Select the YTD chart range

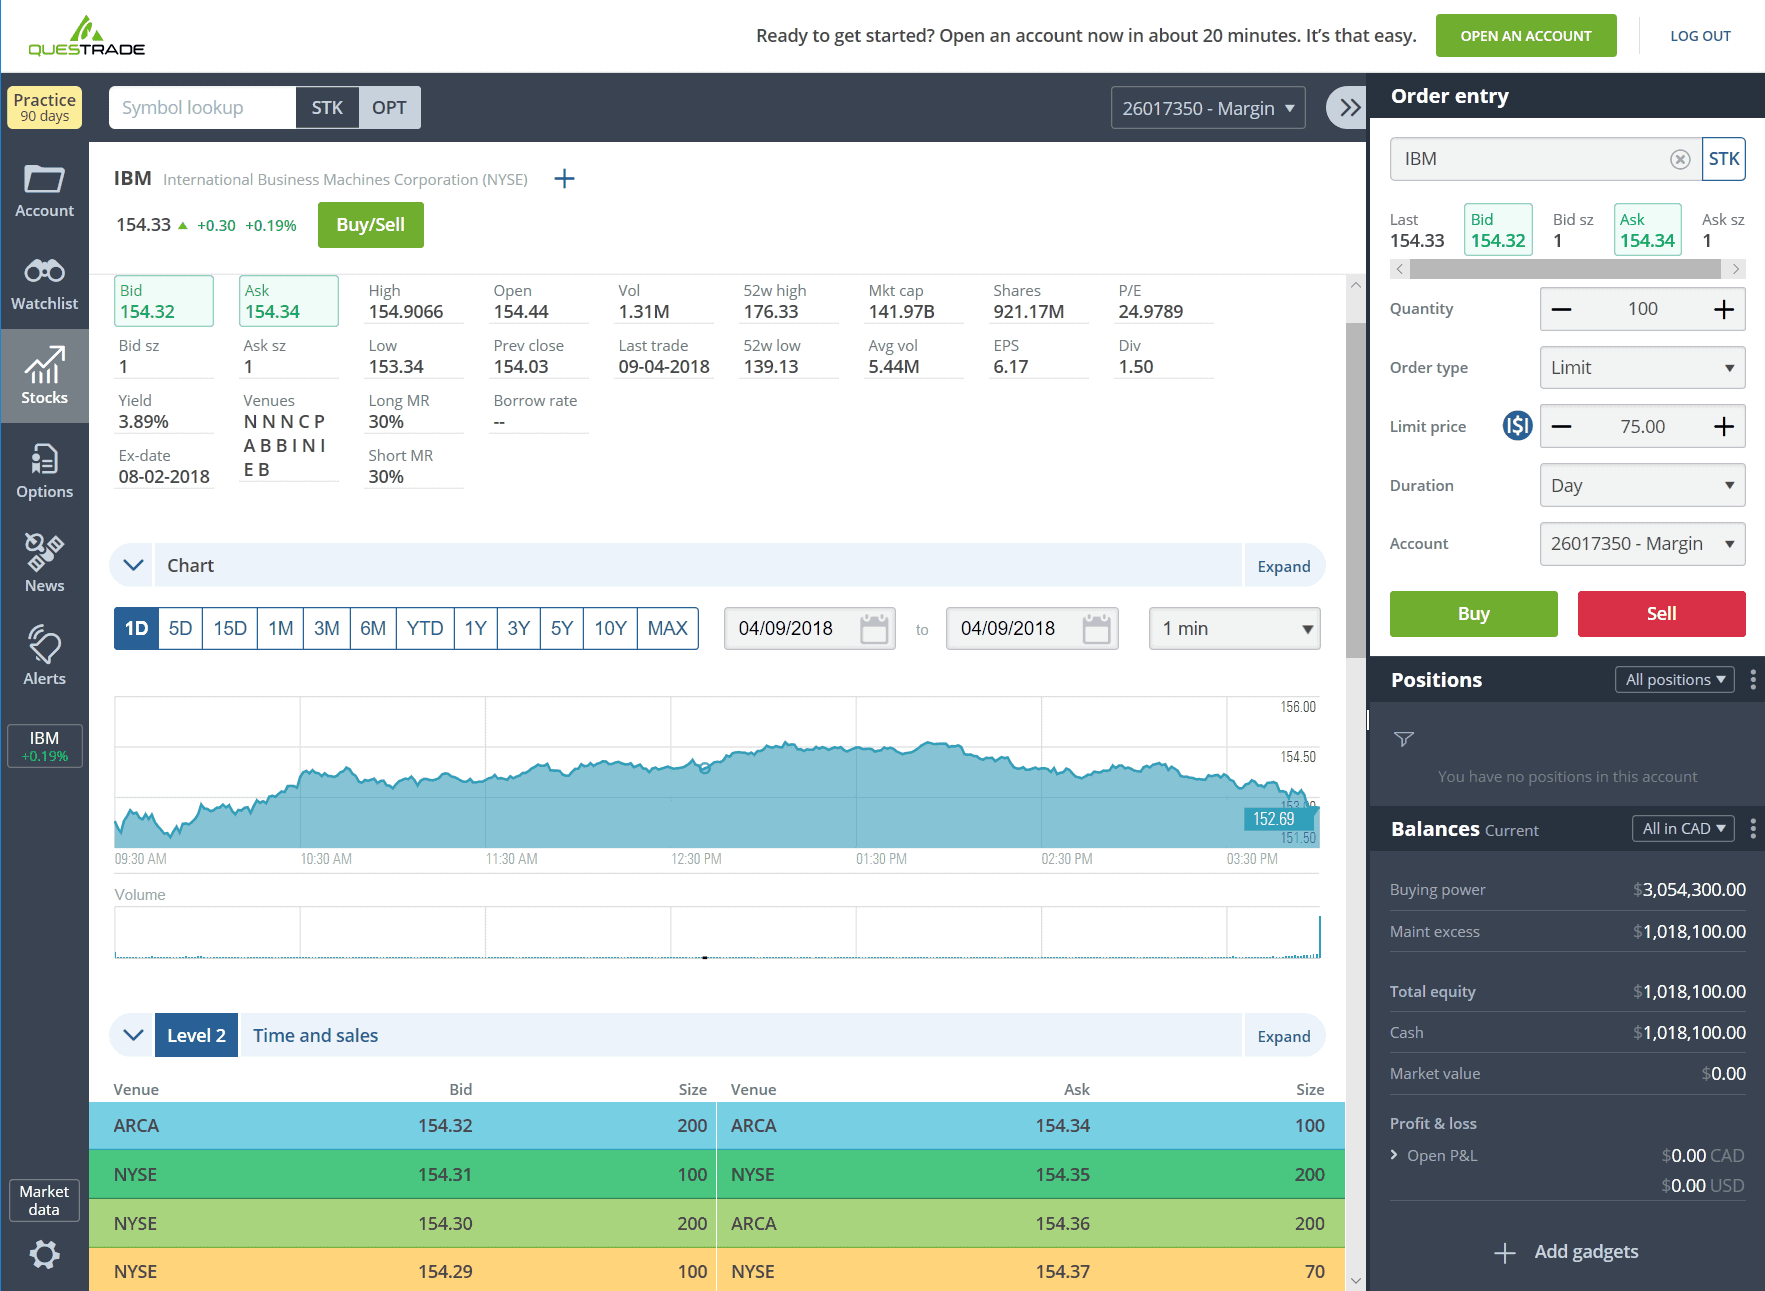(x=425, y=628)
